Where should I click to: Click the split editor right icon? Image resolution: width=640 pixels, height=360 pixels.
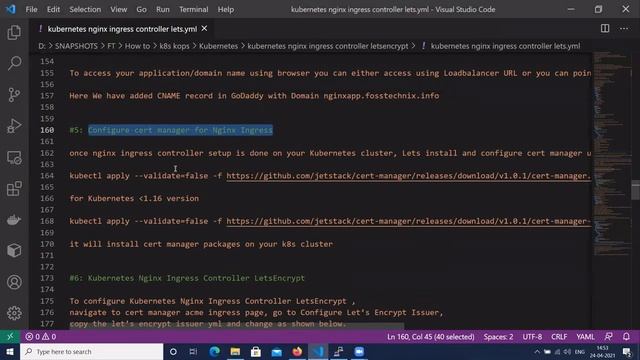click(x=605, y=29)
